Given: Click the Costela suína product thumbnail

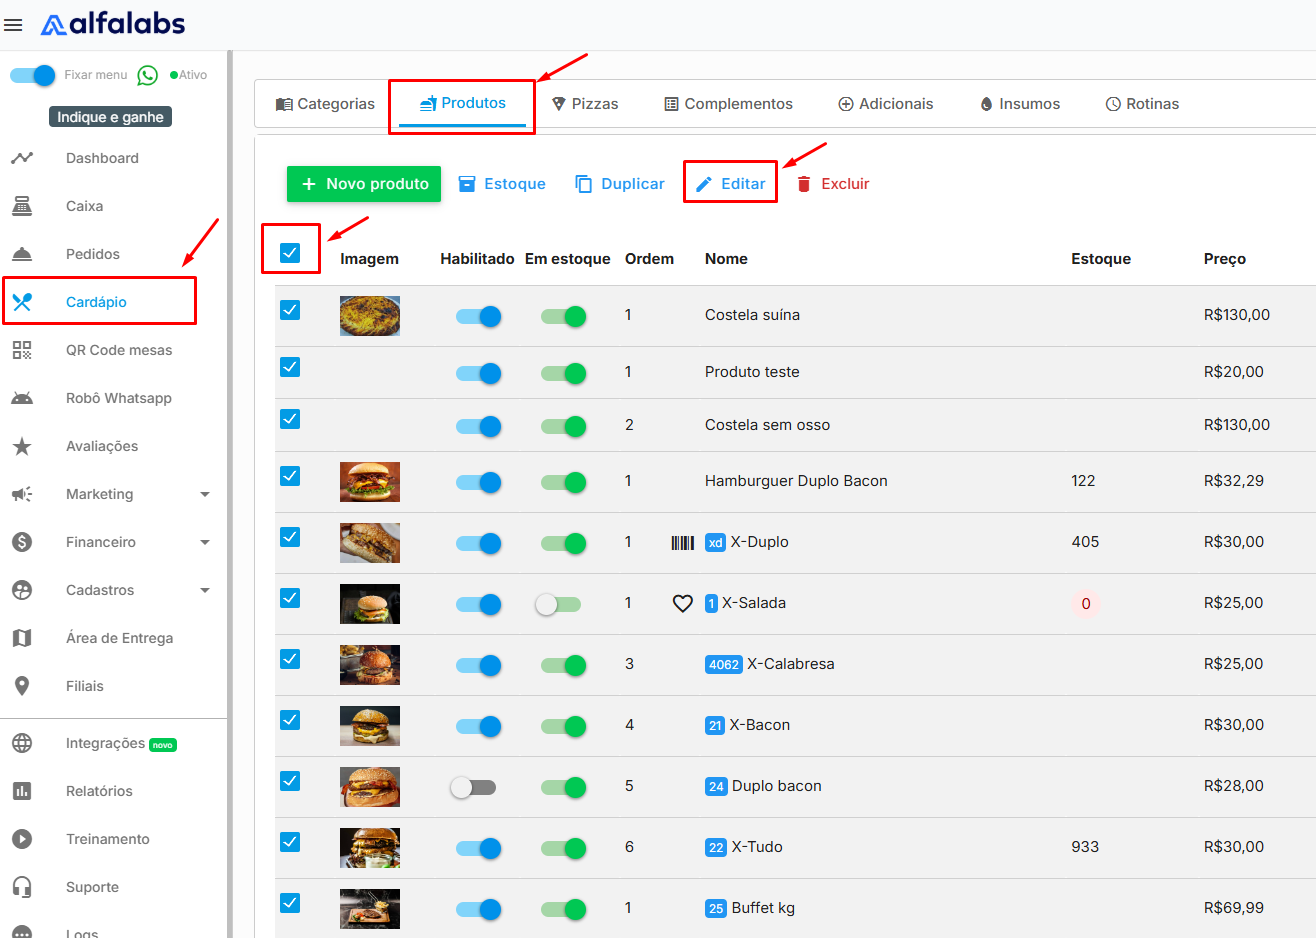Looking at the screenshot, I should click(x=369, y=316).
